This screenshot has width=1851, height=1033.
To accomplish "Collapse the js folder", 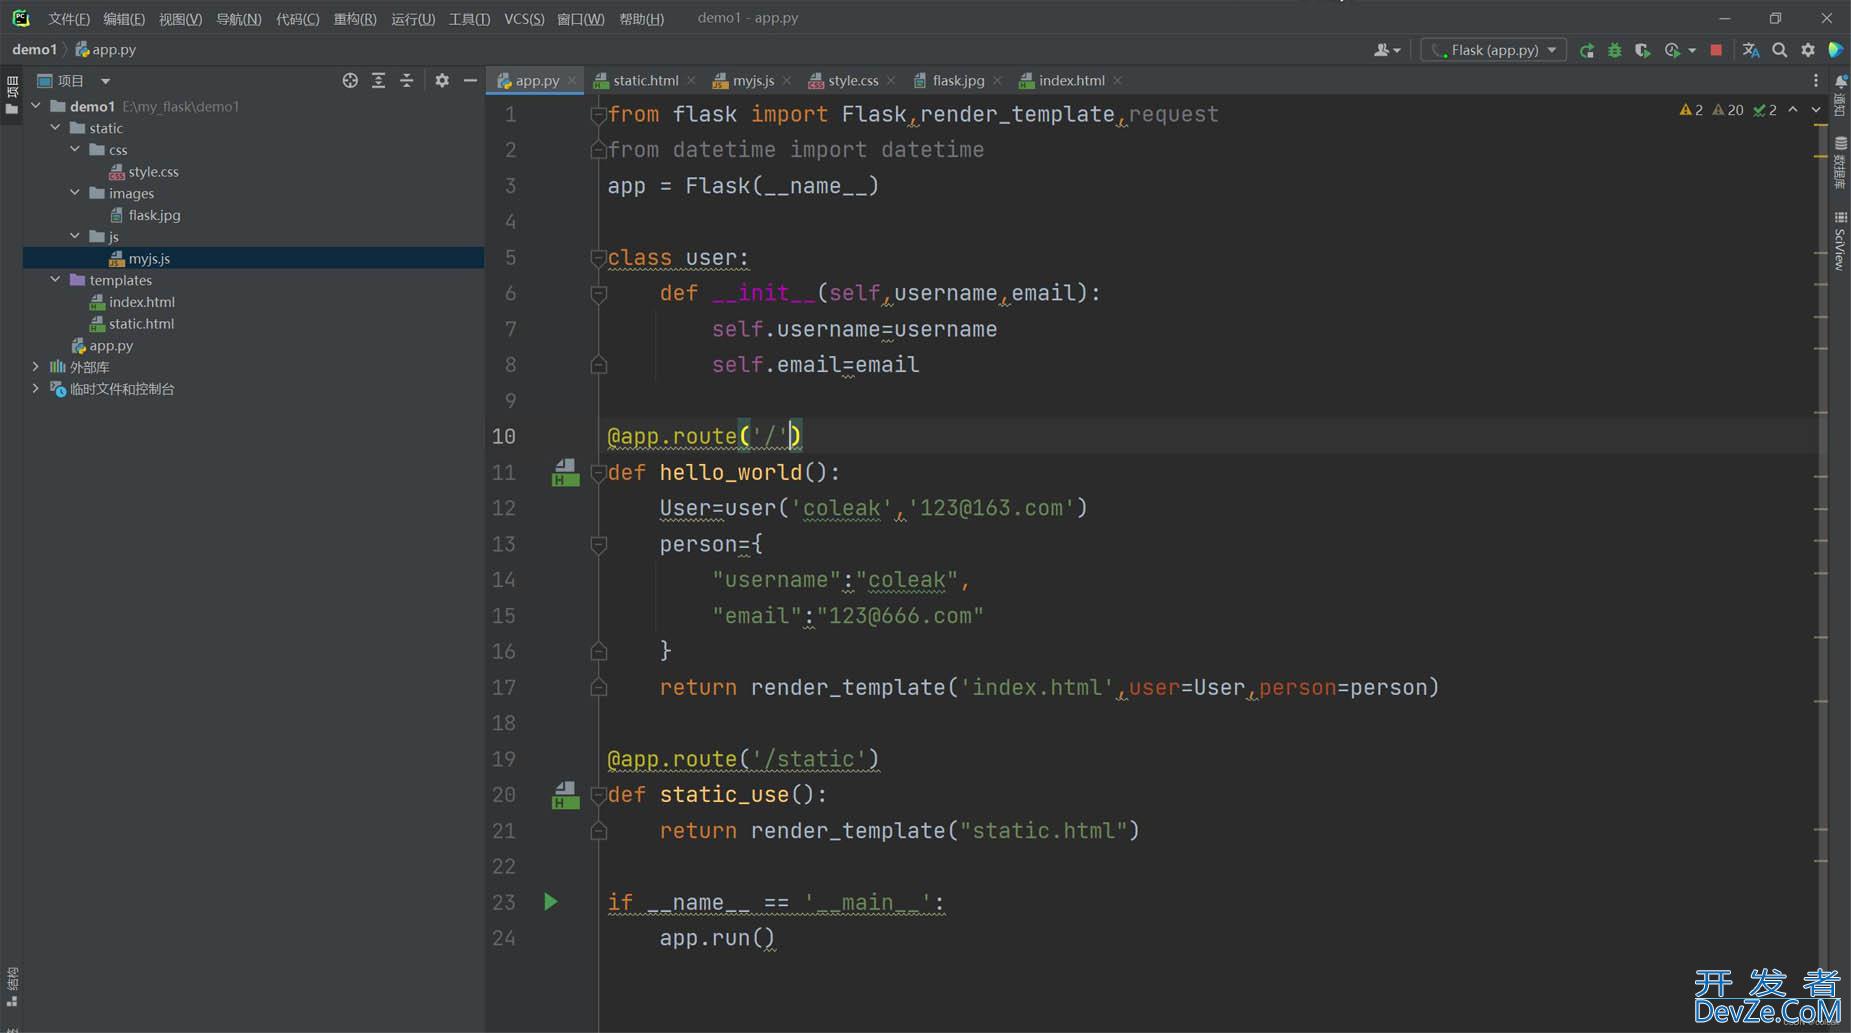I will pos(75,237).
